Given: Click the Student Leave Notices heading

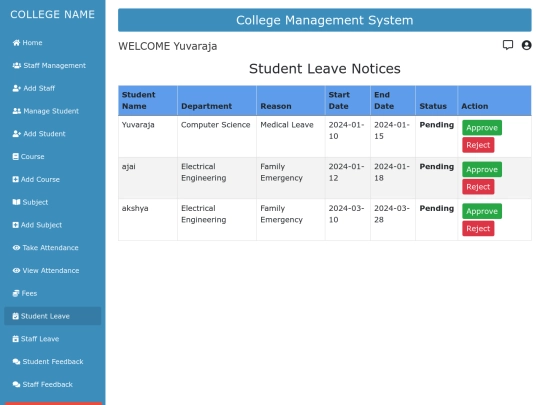Looking at the screenshot, I should point(325,69).
